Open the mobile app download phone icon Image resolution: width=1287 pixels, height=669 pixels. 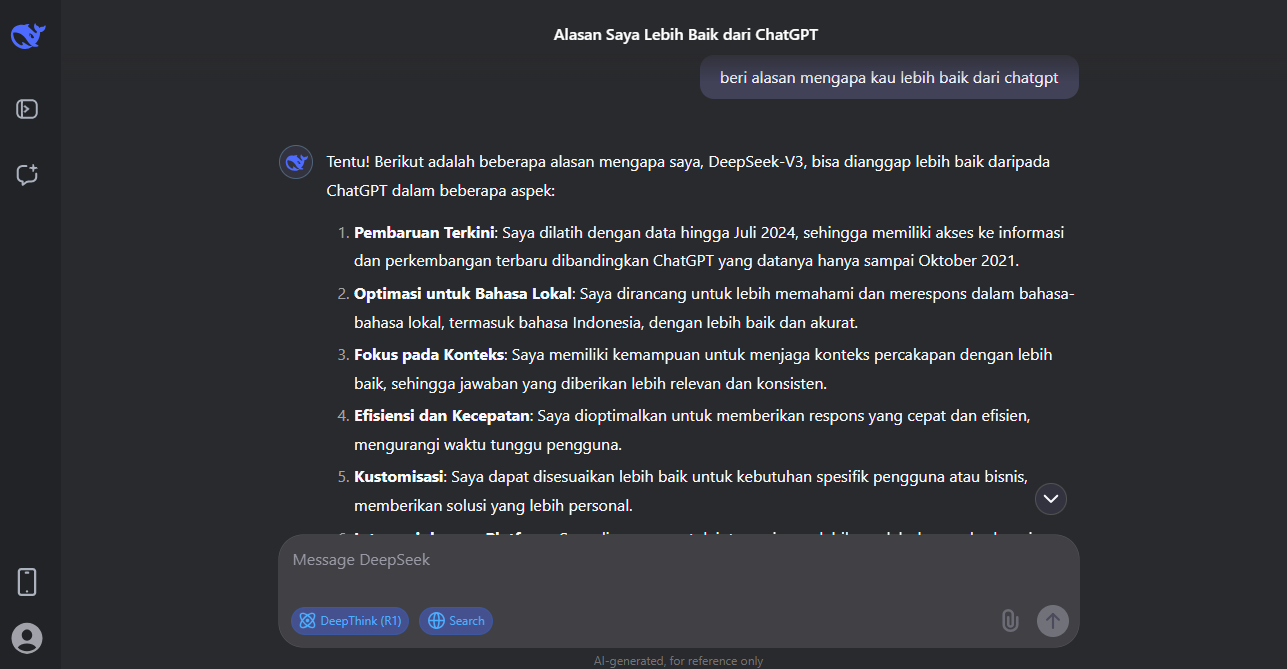tap(27, 582)
